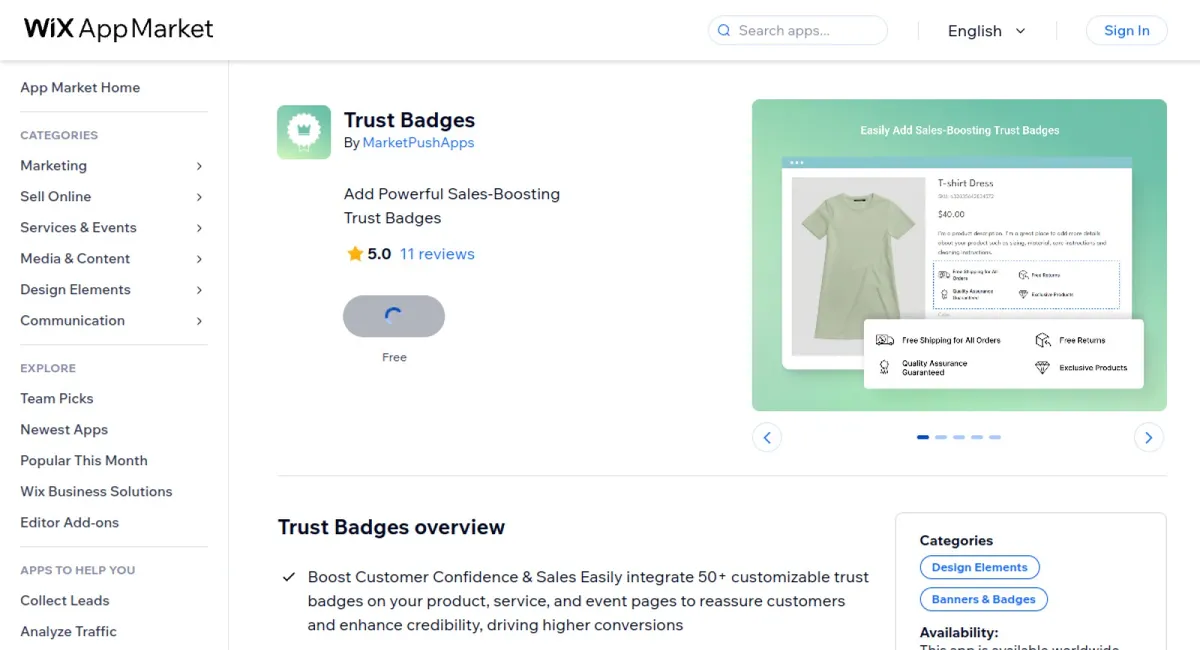The width and height of the screenshot is (1200, 650).
Task: Open the English language dropdown
Action: (x=986, y=31)
